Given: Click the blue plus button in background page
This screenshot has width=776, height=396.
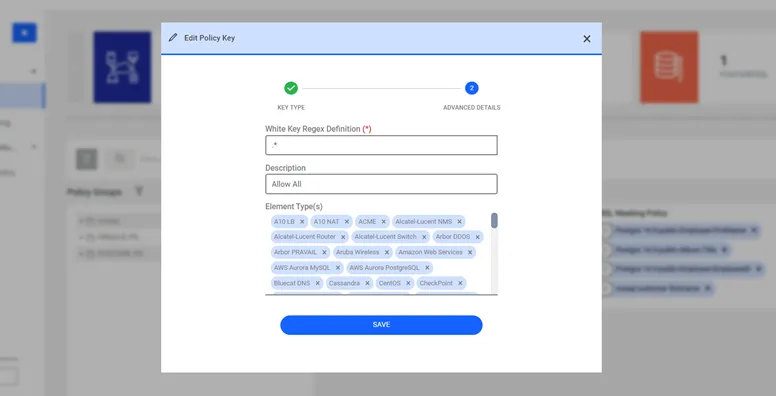Looking at the screenshot, I should pyautogui.click(x=24, y=33).
